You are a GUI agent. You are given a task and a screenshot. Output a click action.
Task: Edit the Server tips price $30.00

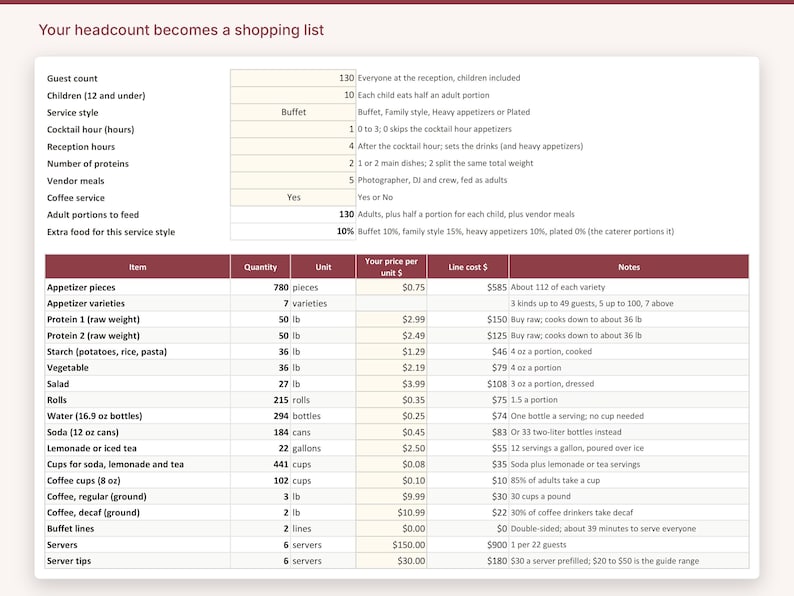(391, 561)
